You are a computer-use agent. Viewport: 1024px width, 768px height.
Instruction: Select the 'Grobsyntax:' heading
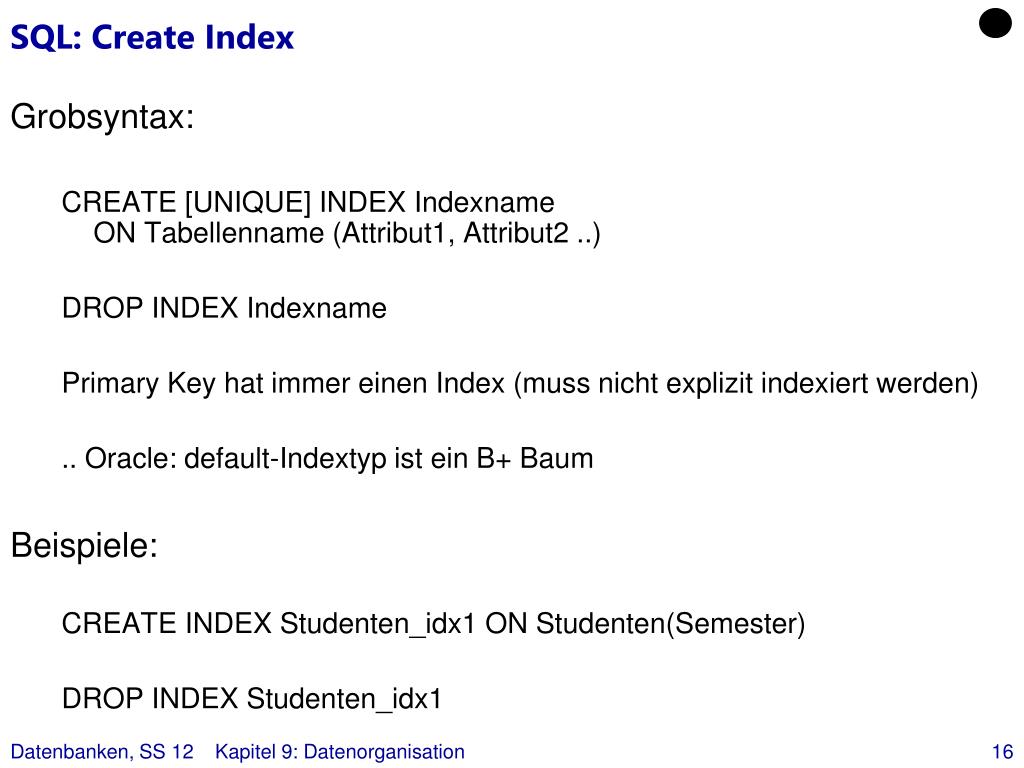coord(103,118)
